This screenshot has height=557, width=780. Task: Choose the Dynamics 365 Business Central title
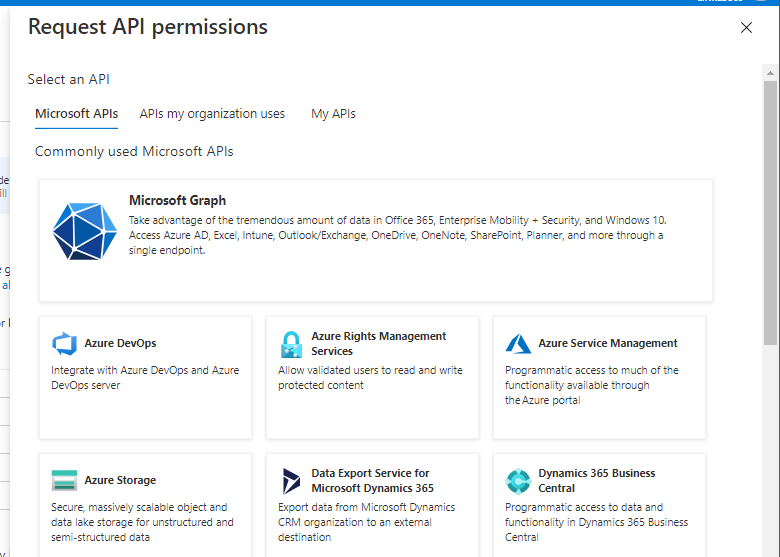596,480
